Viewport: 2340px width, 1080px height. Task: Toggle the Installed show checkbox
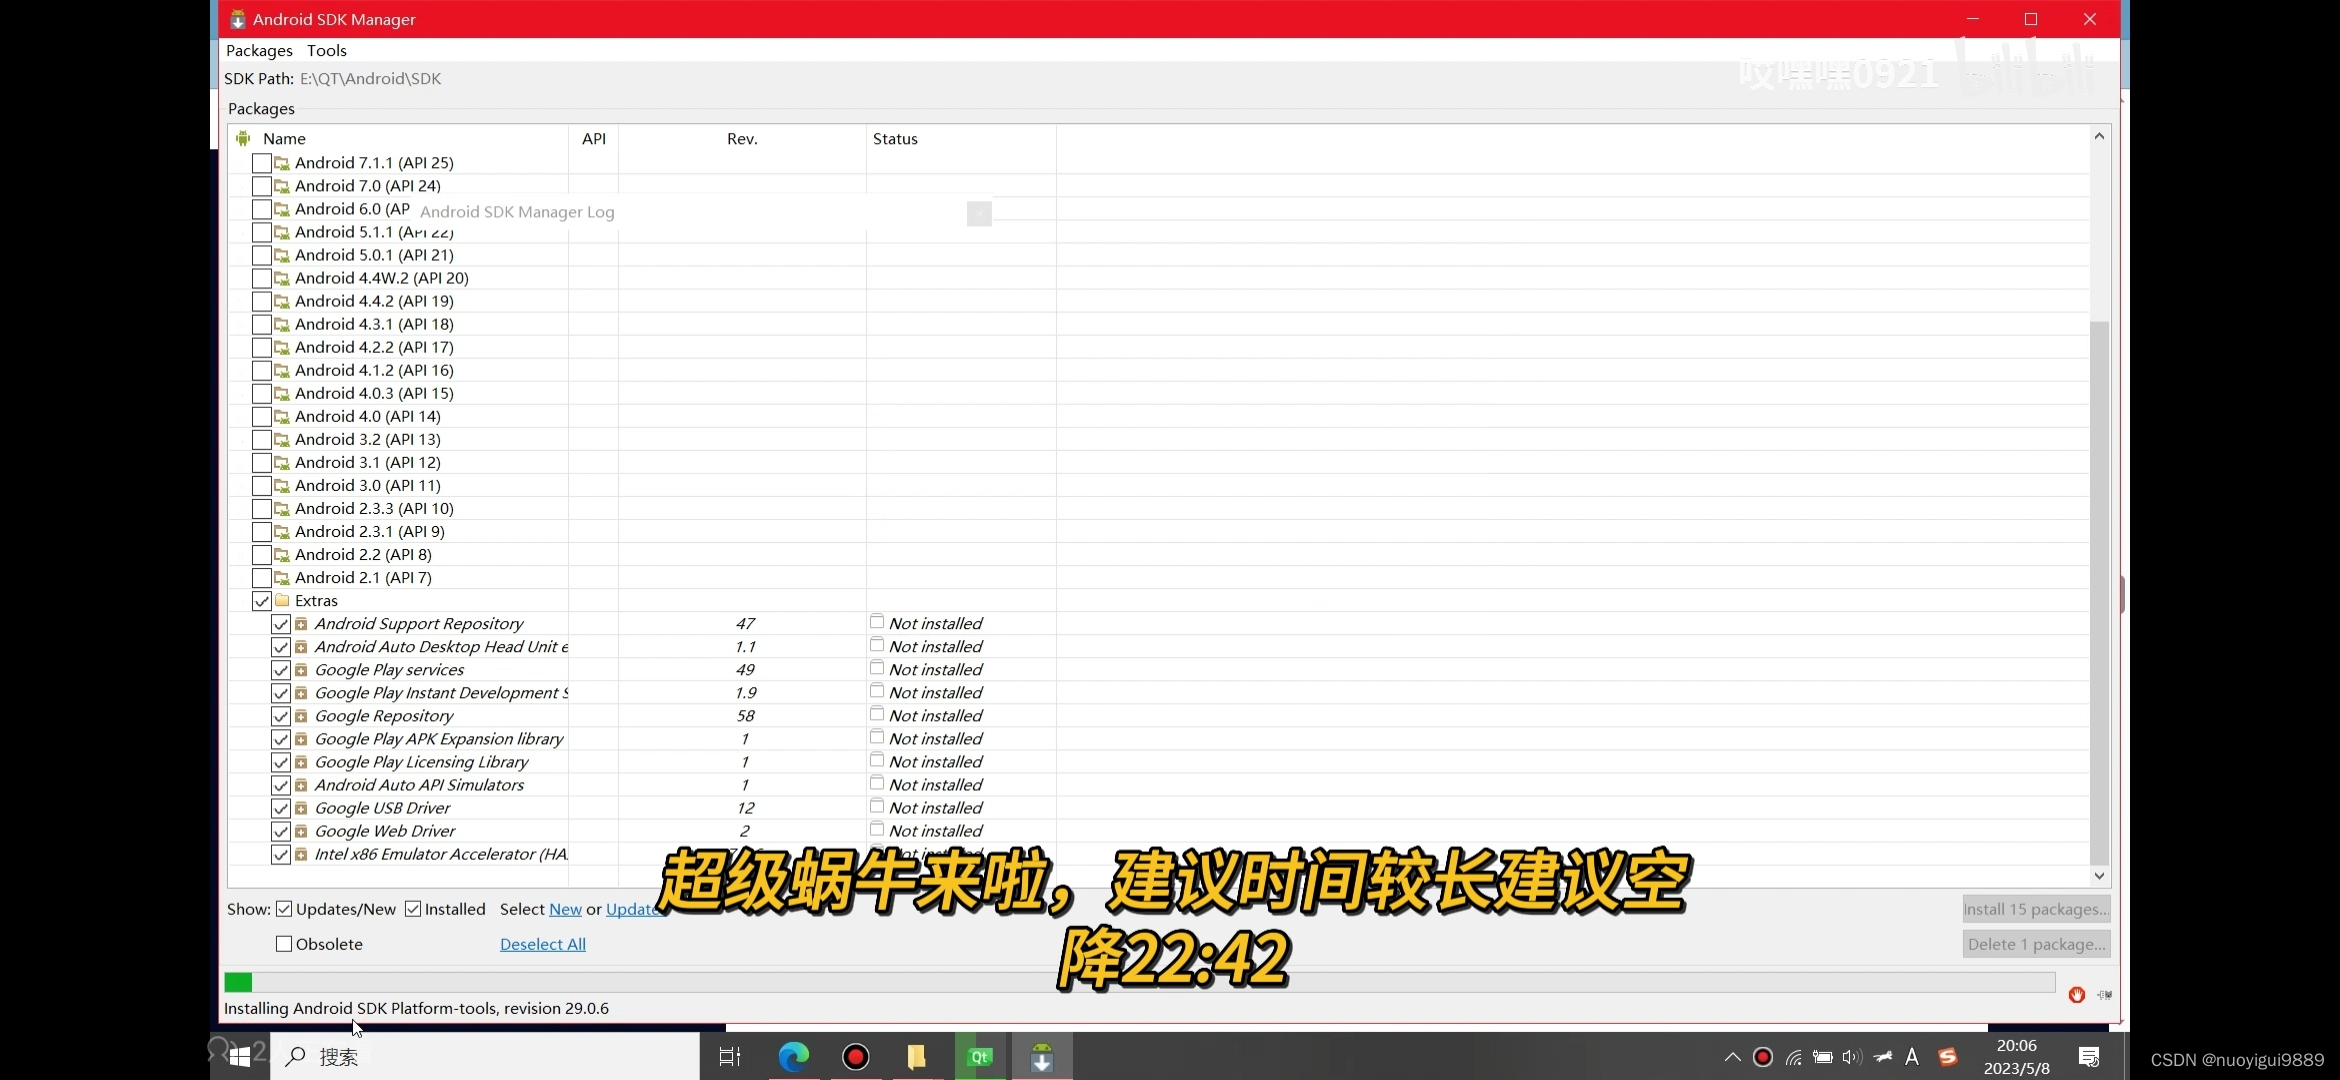413,909
